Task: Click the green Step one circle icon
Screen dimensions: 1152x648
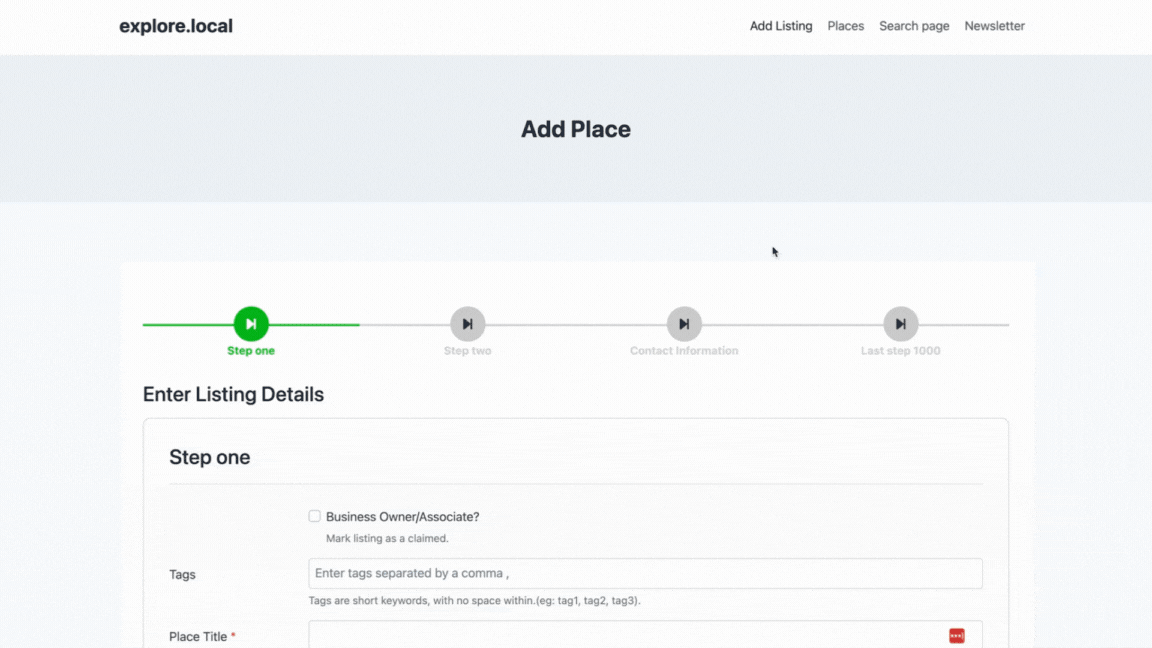Action: point(251,324)
